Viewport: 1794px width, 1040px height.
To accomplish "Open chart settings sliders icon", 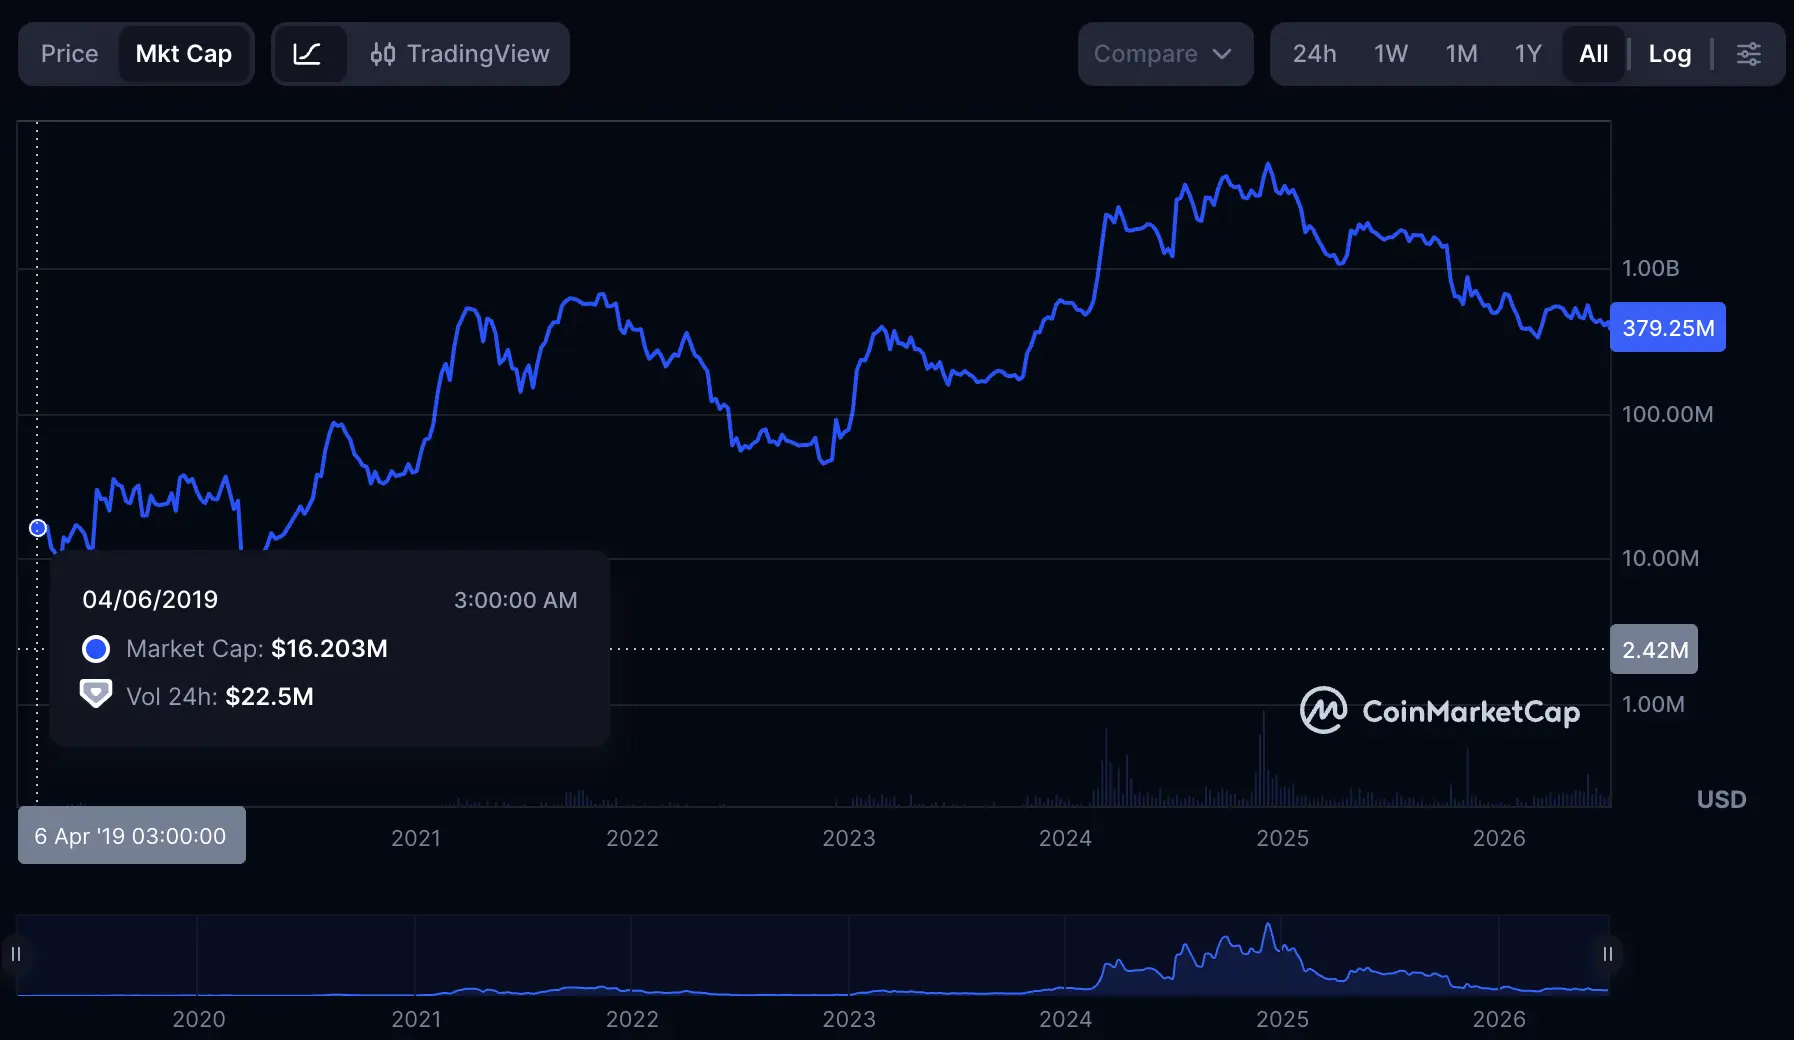I will point(1749,54).
